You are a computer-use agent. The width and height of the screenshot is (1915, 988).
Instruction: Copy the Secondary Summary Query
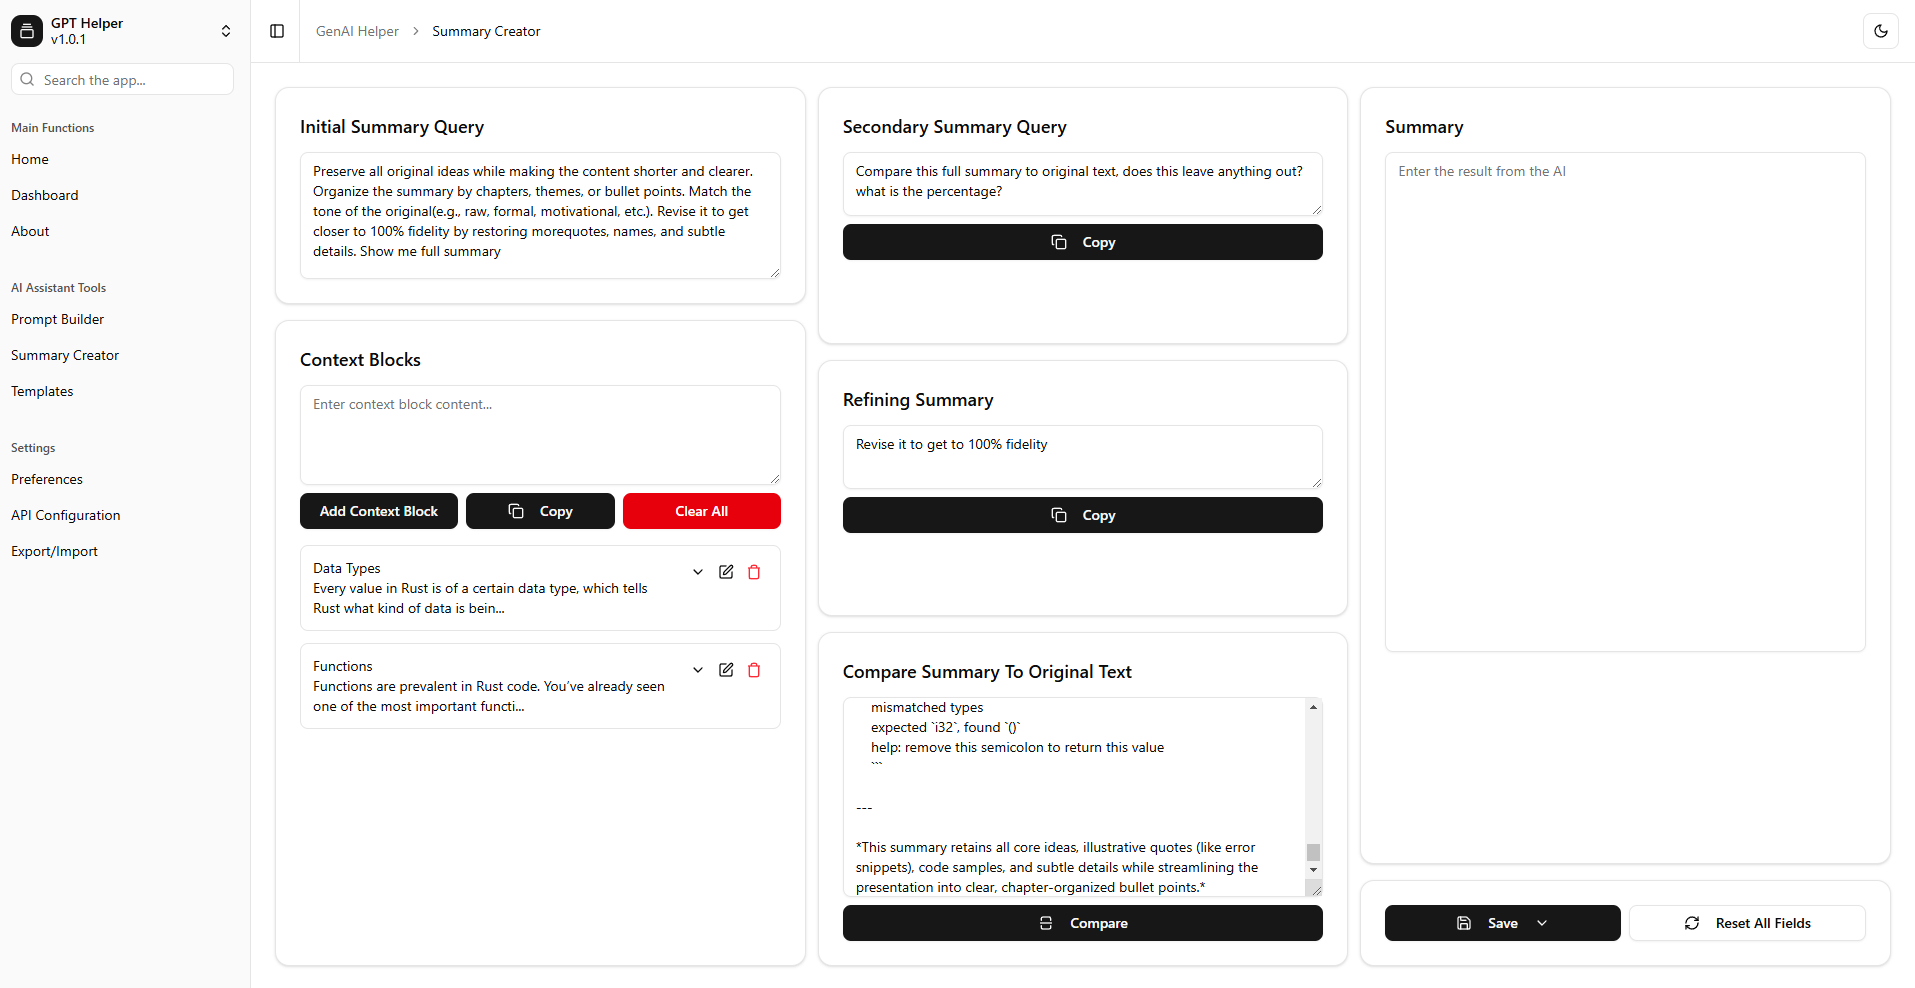(x=1083, y=242)
